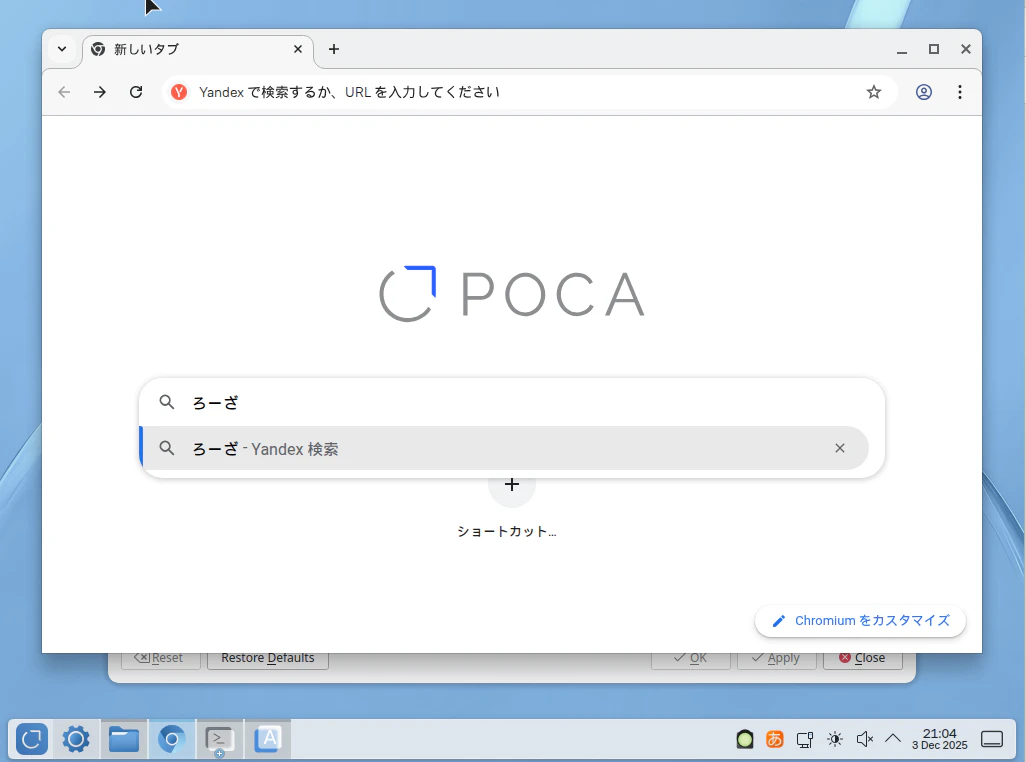Screen dimensions: 1026x762
Task: Open the POCA start menu launcher
Action: pyautogui.click(x=31, y=739)
